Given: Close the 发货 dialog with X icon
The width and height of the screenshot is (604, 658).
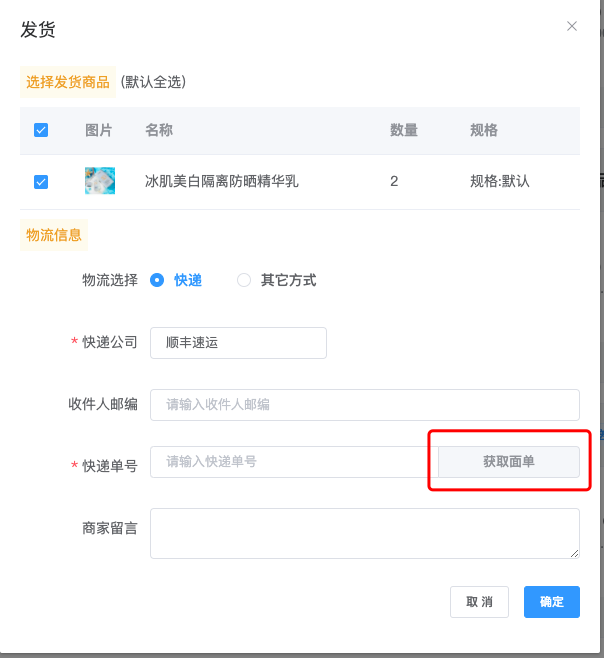Looking at the screenshot, I should [x=571, y=26].
